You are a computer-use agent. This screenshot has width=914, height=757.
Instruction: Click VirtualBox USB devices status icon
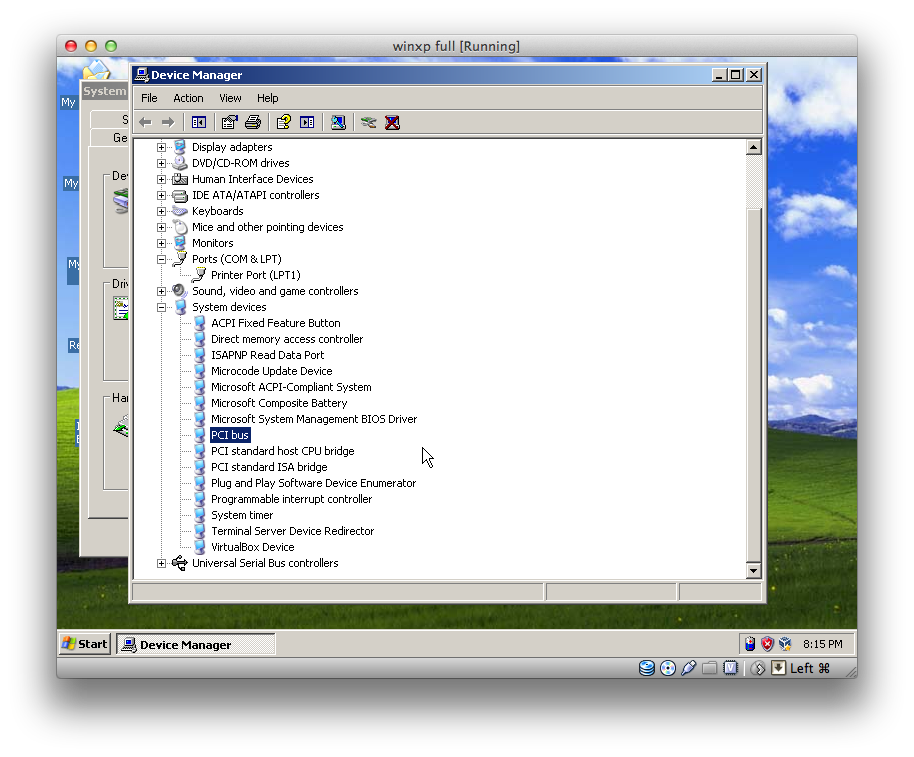688,668
